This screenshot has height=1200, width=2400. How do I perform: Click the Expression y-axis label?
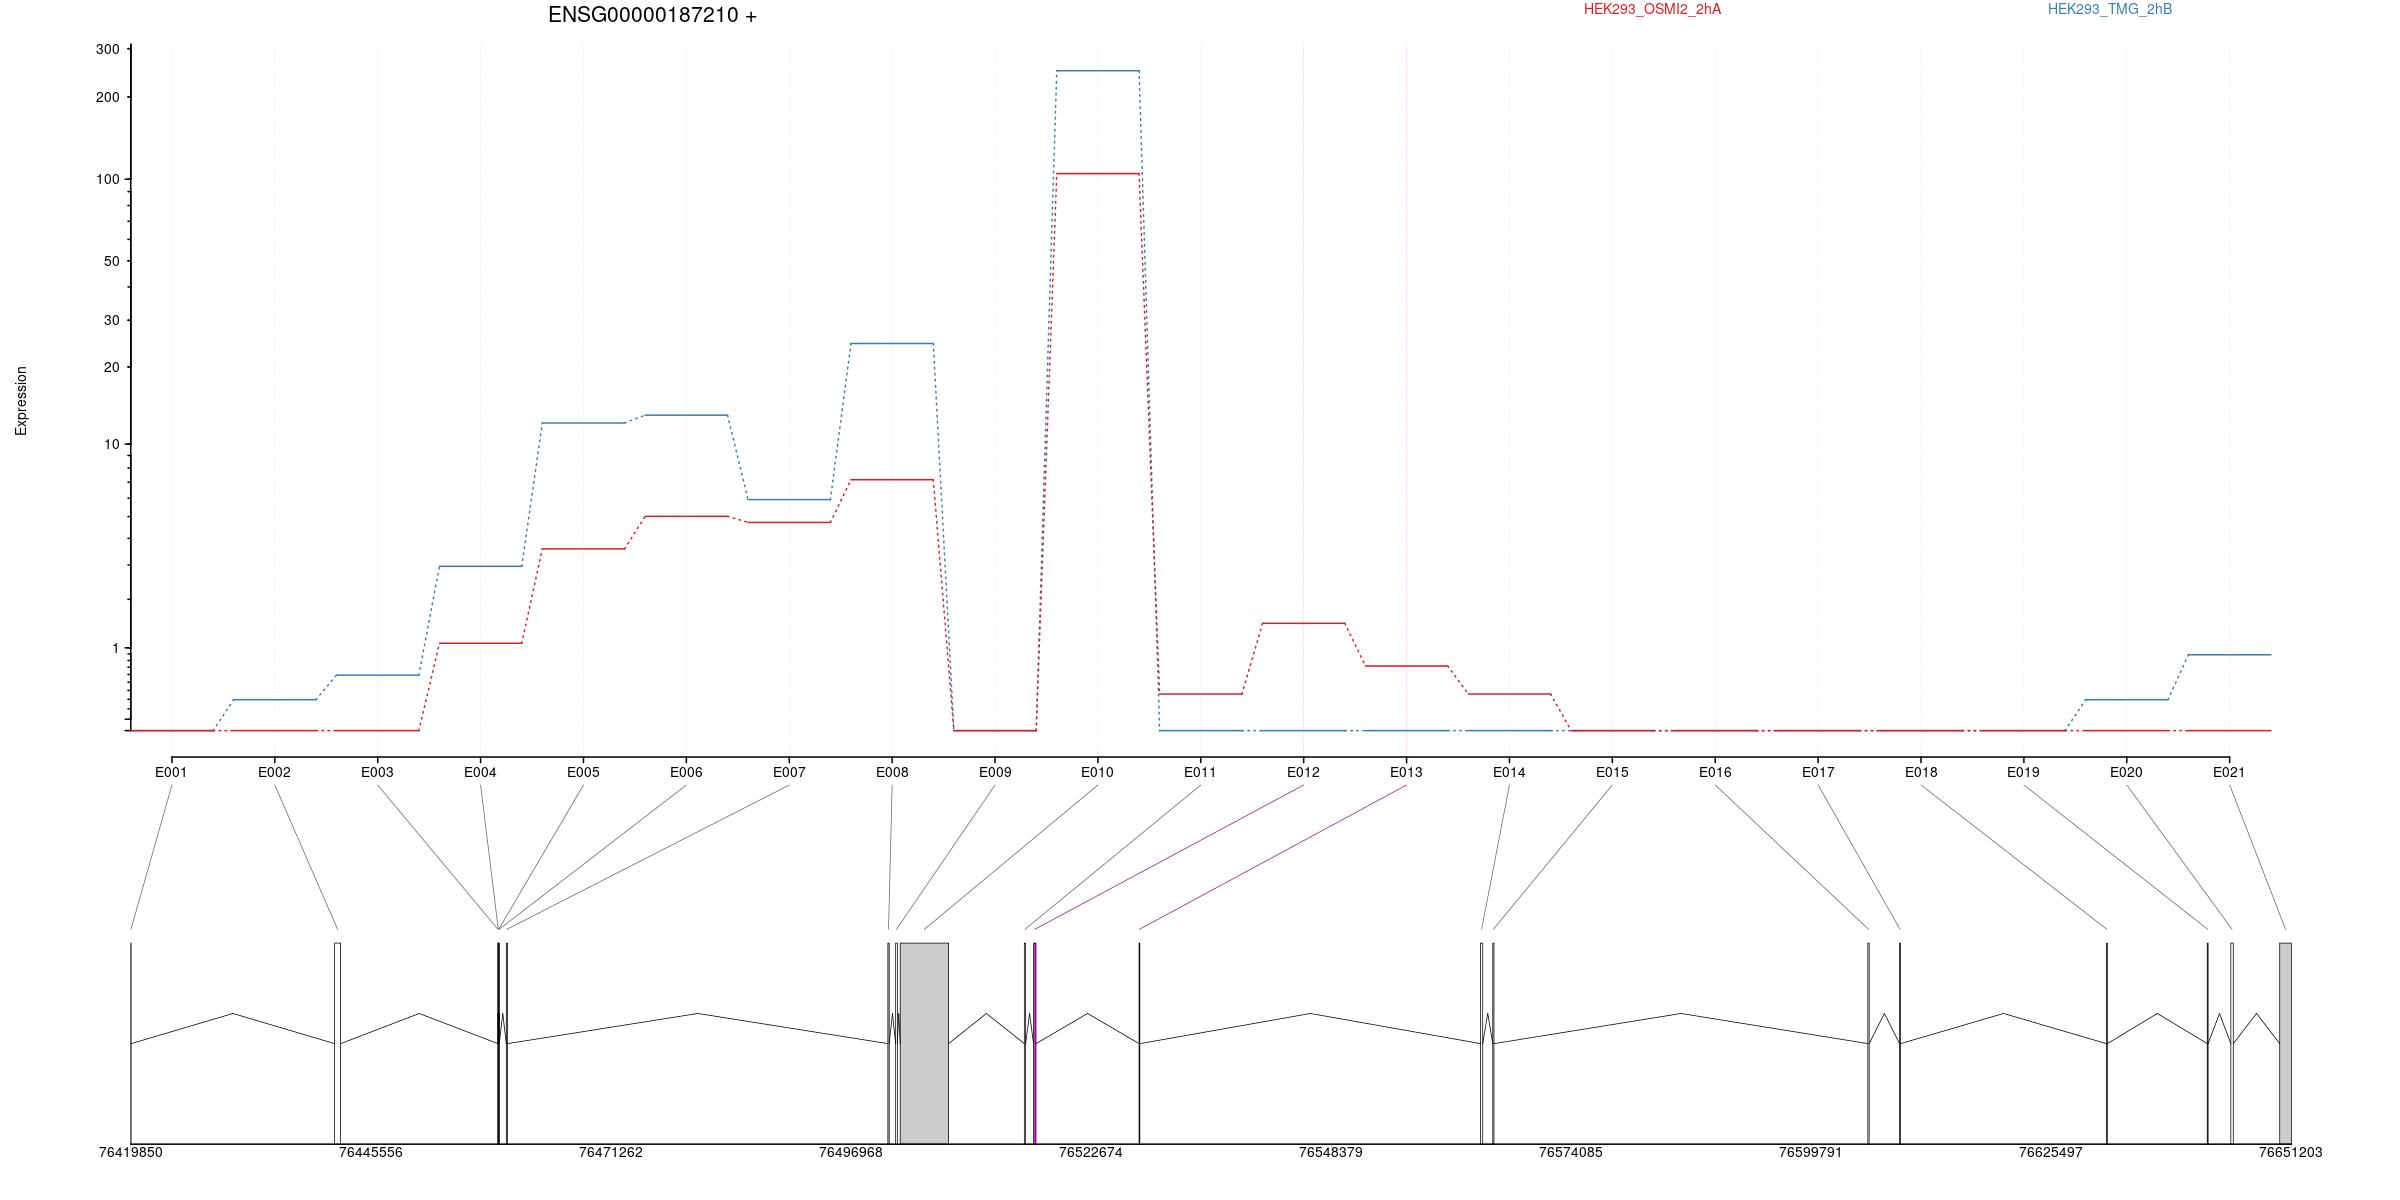(x=21, y=401)
